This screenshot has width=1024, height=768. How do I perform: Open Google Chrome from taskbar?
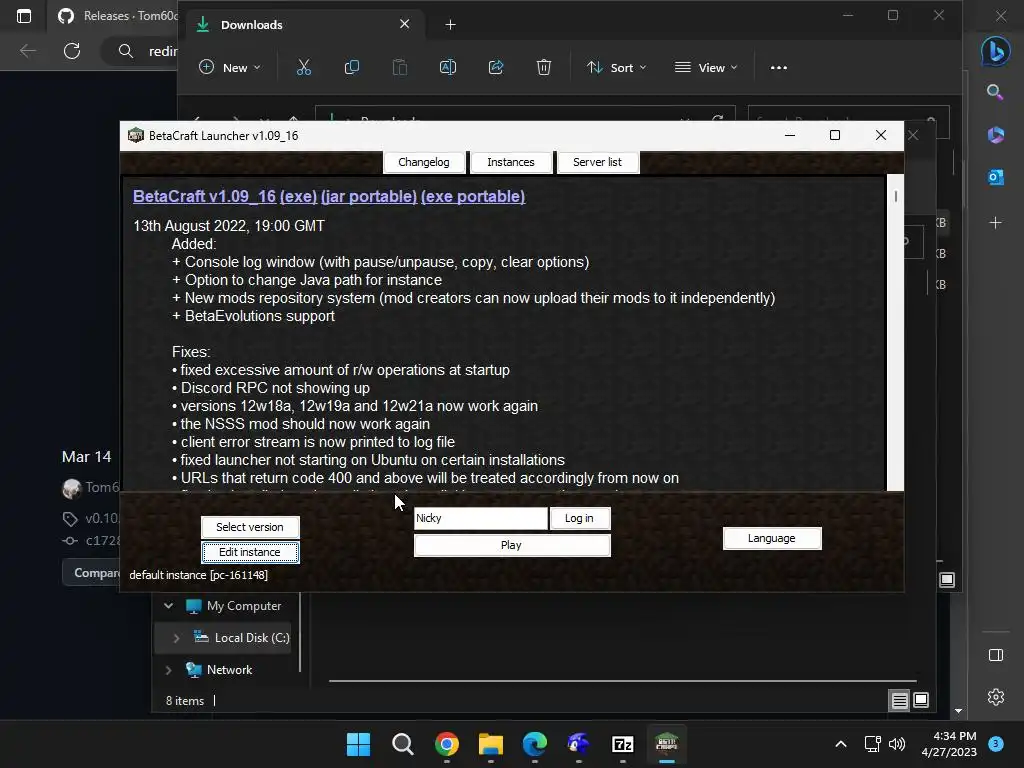click(447, 744)
